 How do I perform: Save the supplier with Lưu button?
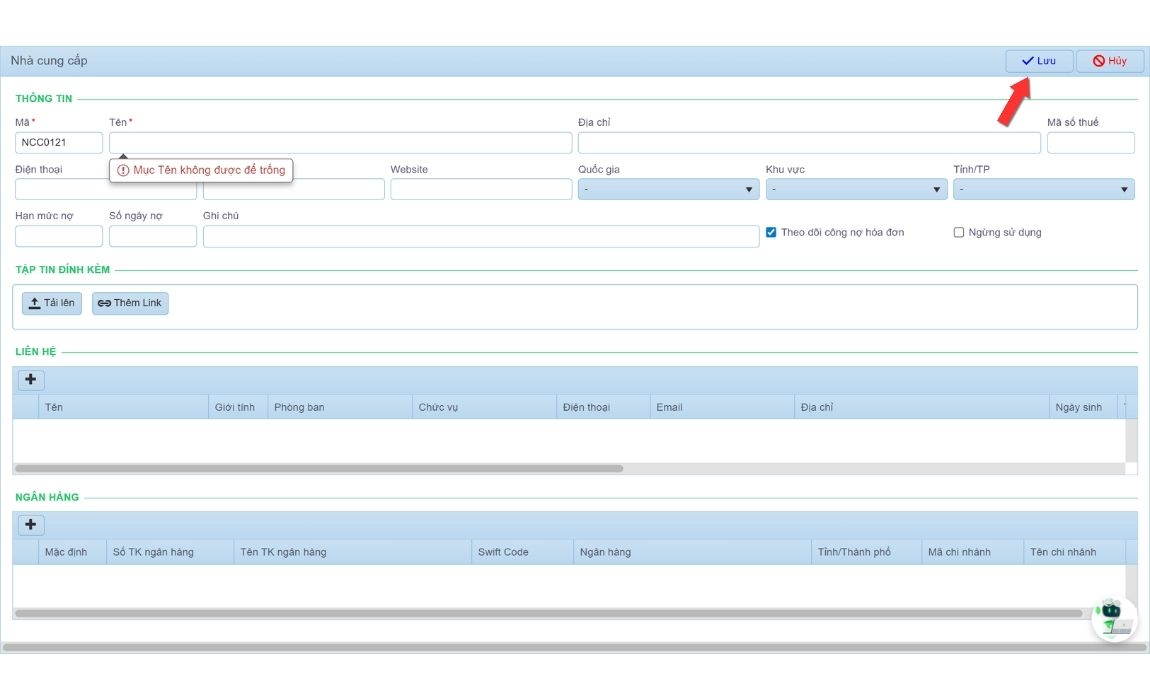coord(1038,61)
